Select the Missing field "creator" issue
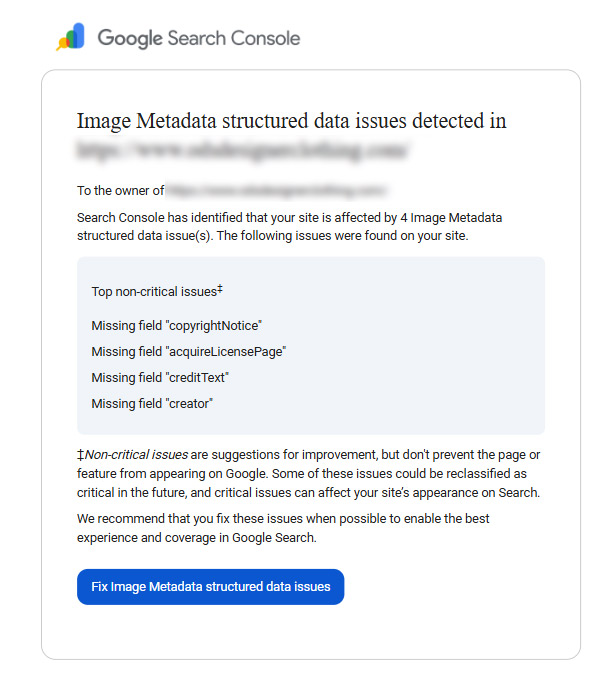 coord(152,404)
